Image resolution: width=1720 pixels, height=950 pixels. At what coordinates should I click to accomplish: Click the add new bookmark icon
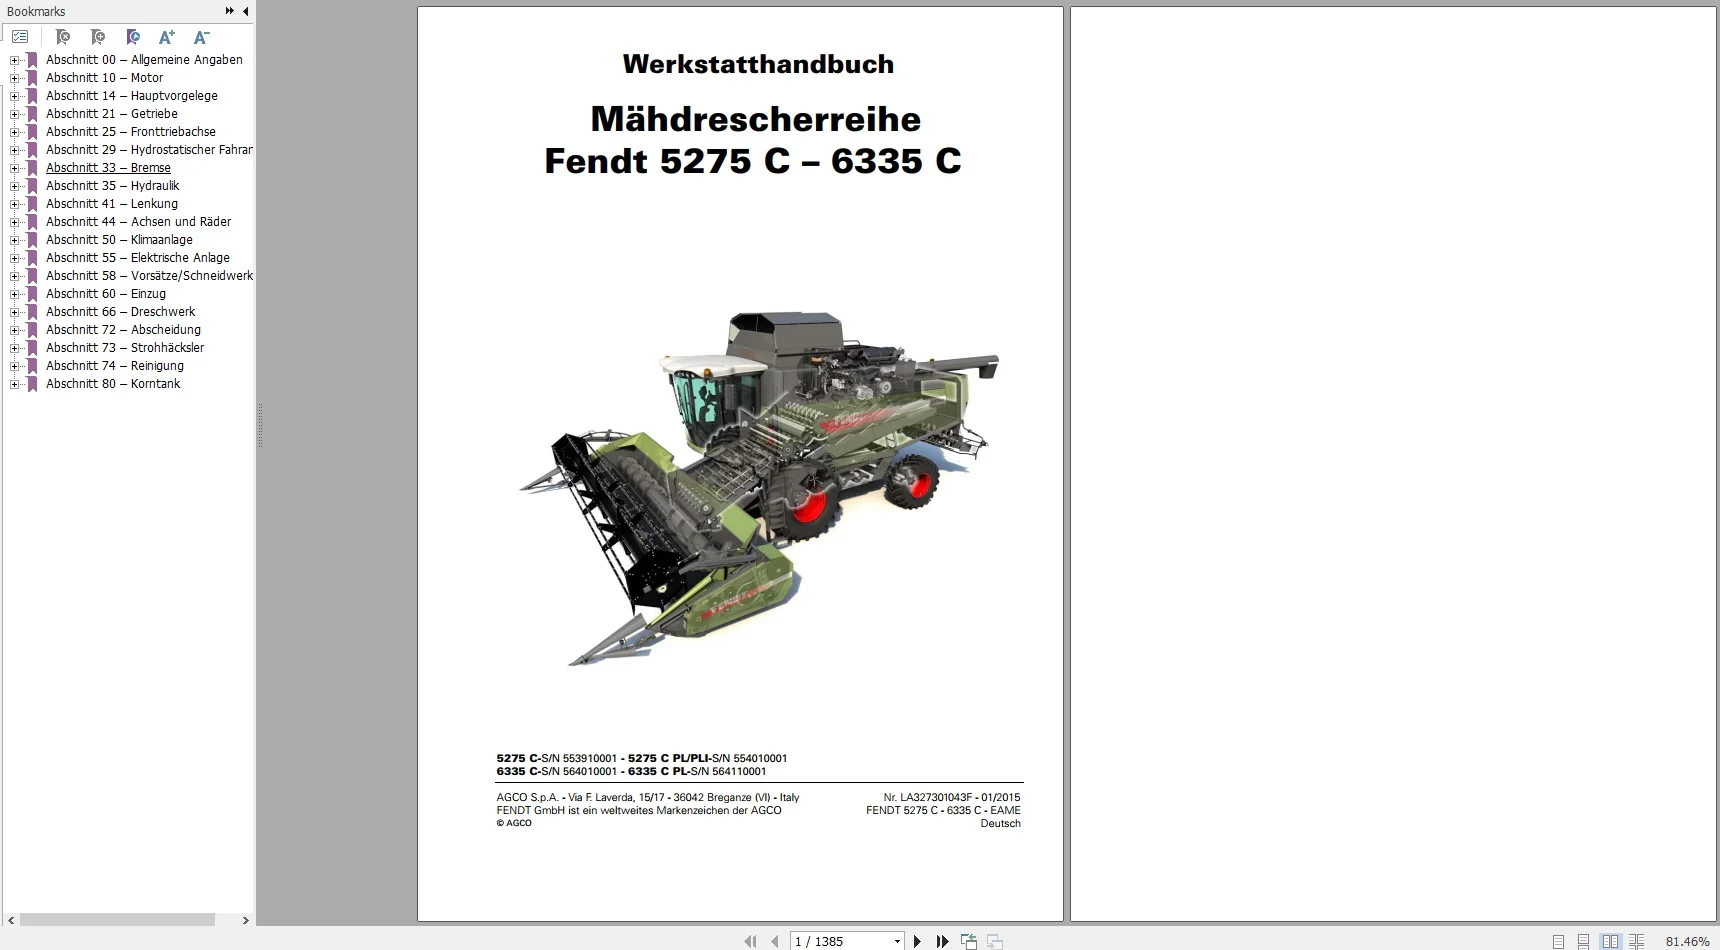[98, 37]
